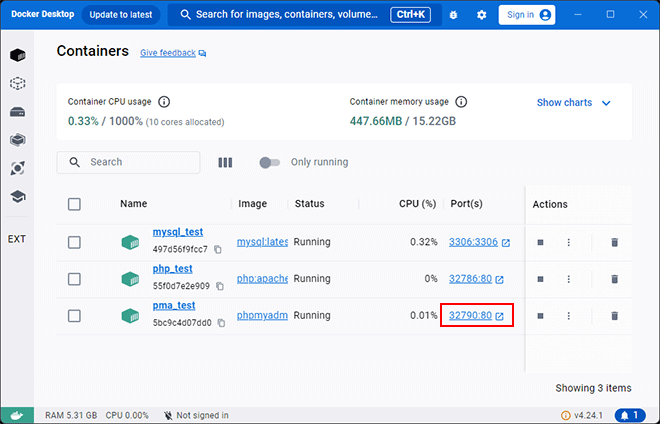The width and height of the screenshot is (660, 424).
Task: Open Learning center sidebar icon
Action: (x=18, y=197)
